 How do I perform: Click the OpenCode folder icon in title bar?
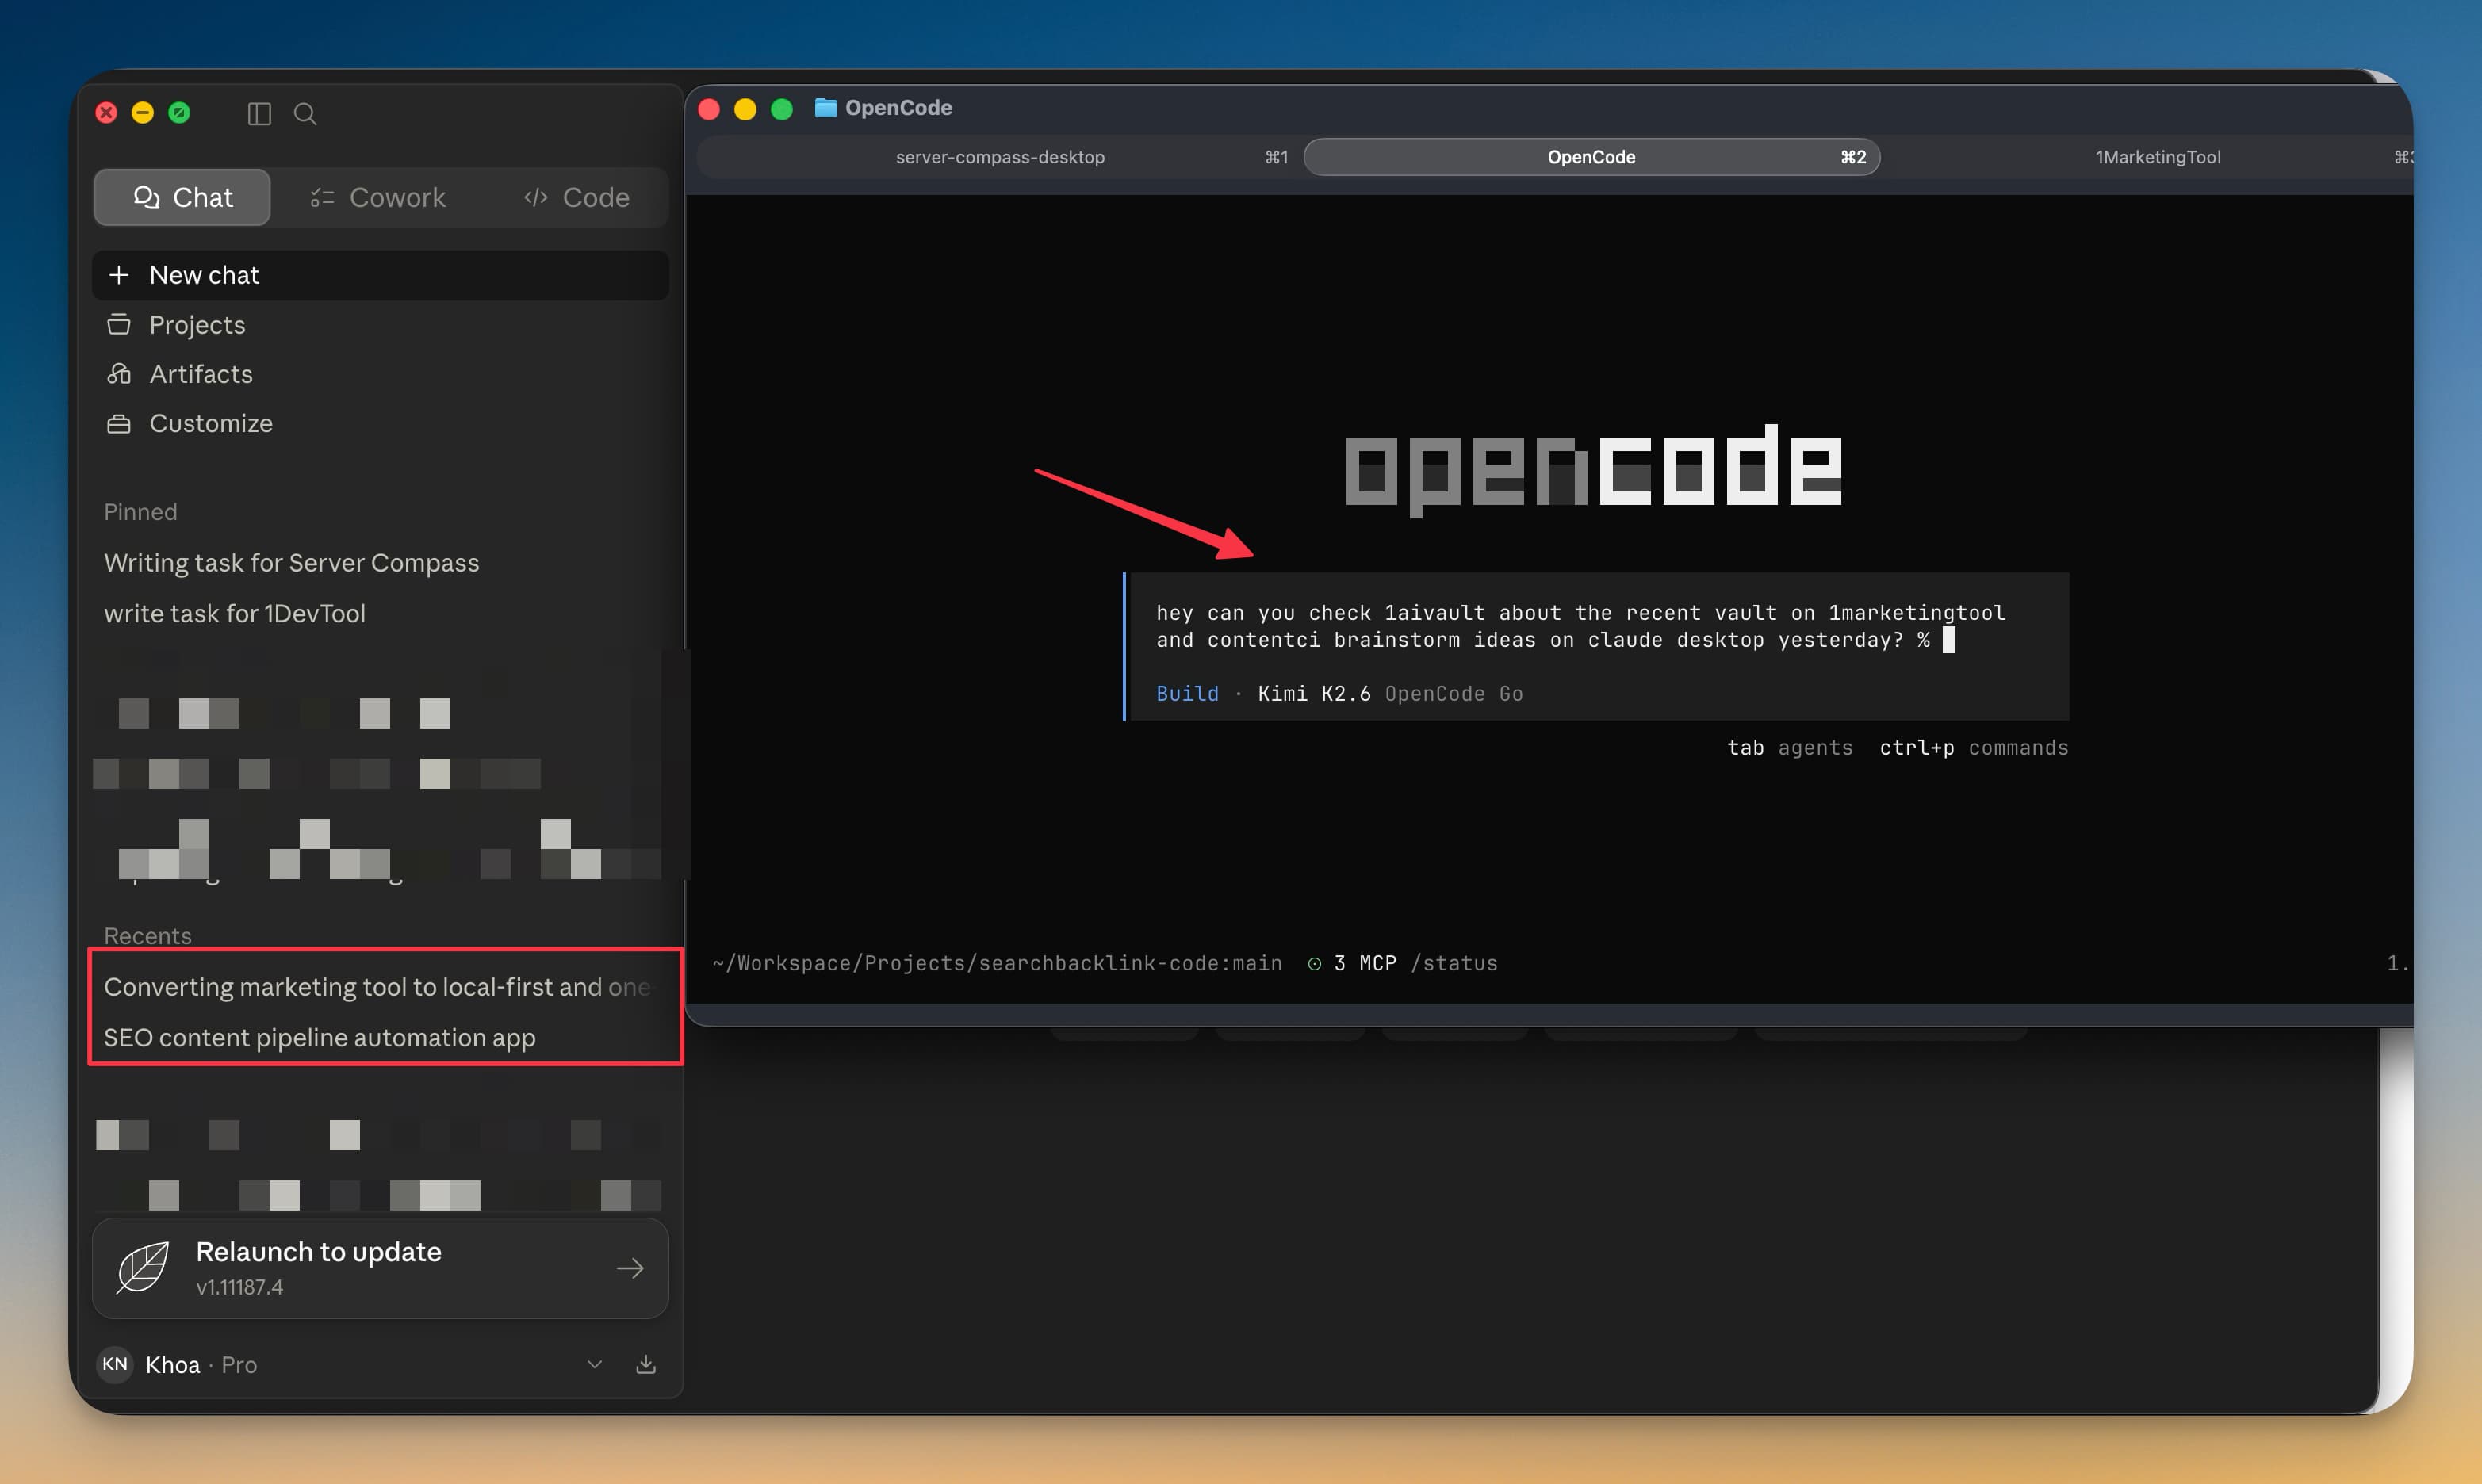pos(825,108)
